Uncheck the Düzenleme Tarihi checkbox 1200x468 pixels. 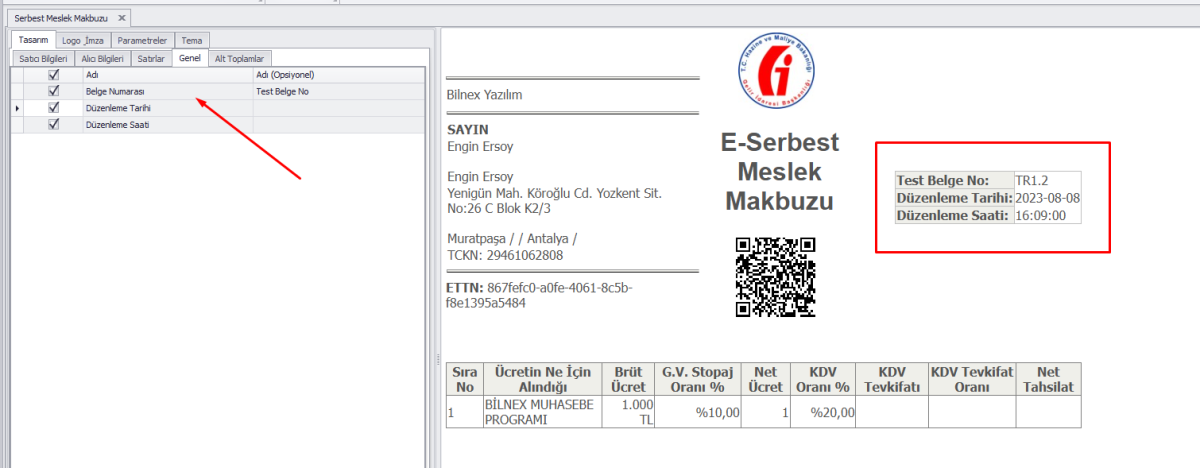pyautogui.click(x=54, y=107)
